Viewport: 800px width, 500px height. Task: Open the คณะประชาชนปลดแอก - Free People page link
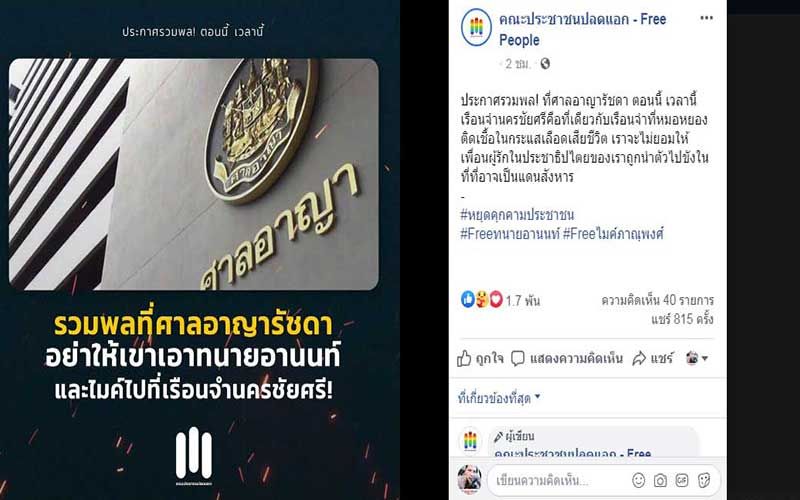click(x=582, y=29)
